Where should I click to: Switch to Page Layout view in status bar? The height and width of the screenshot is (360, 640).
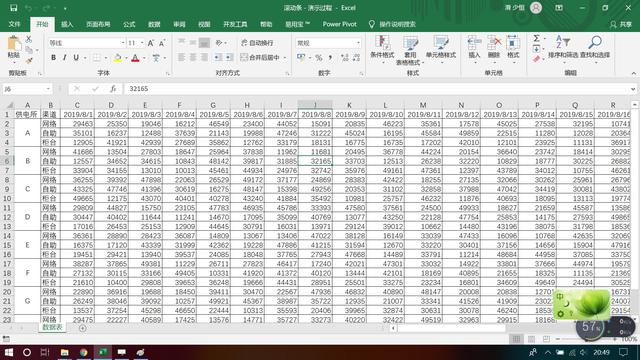531,339
